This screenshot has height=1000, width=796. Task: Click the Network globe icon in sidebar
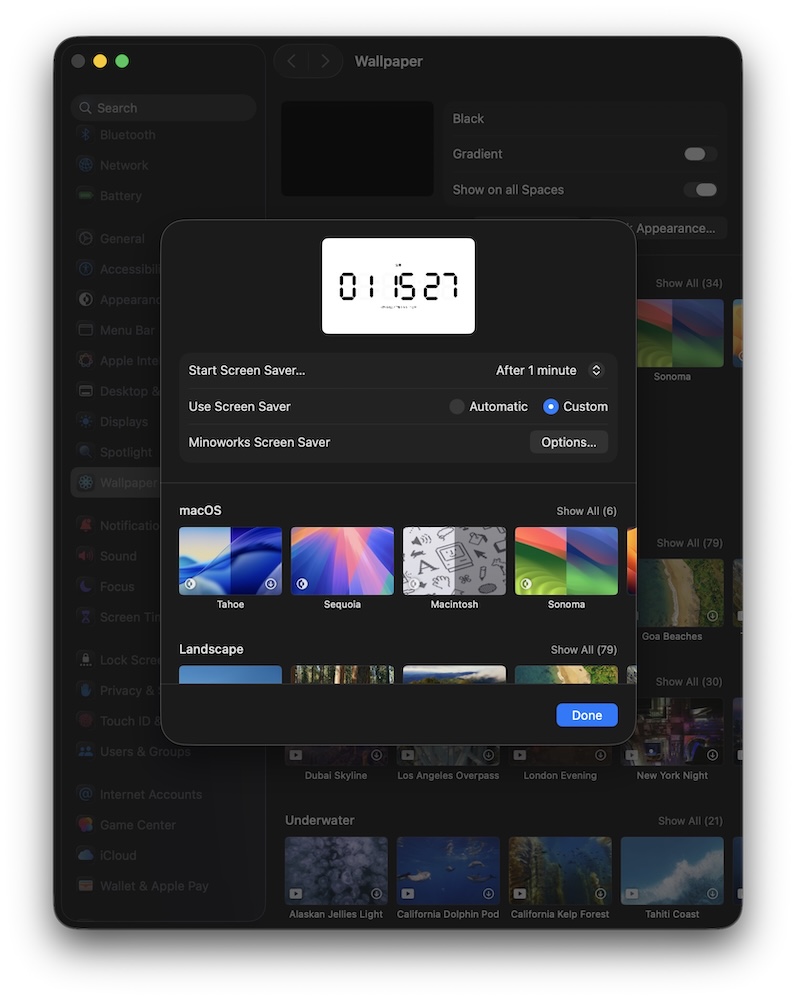pos(86,166)
